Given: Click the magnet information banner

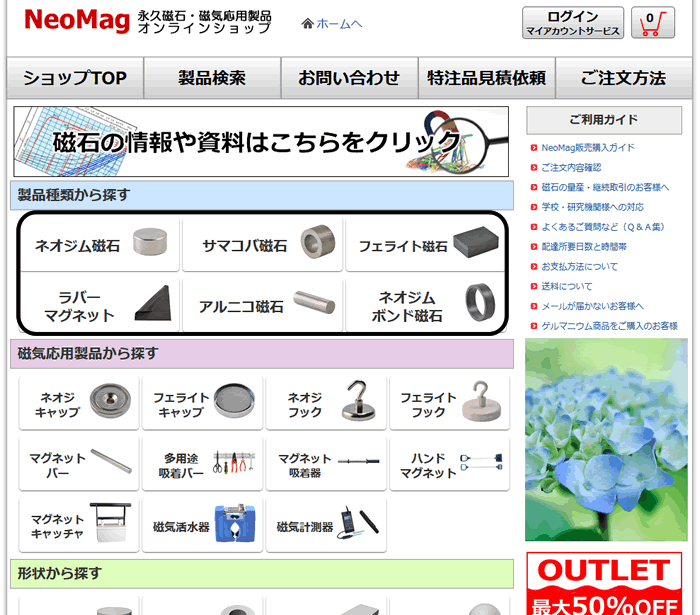Looking at the screenshot, I should pyautogui.click(x=261, y=141).
